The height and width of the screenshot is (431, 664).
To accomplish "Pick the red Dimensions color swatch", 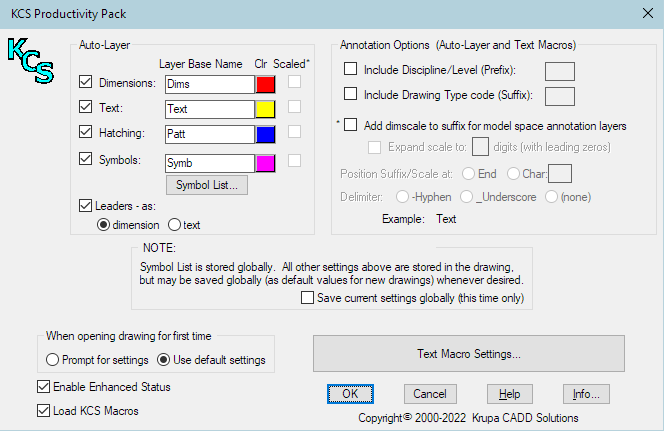I will [x=265, y=84].
